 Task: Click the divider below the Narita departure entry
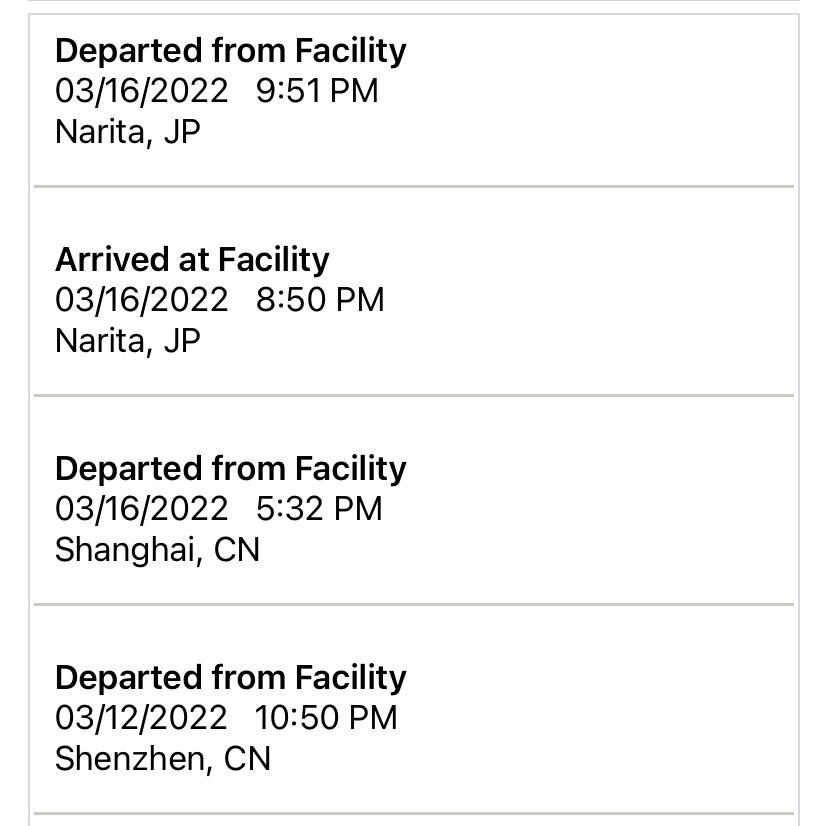click(414, 187)
